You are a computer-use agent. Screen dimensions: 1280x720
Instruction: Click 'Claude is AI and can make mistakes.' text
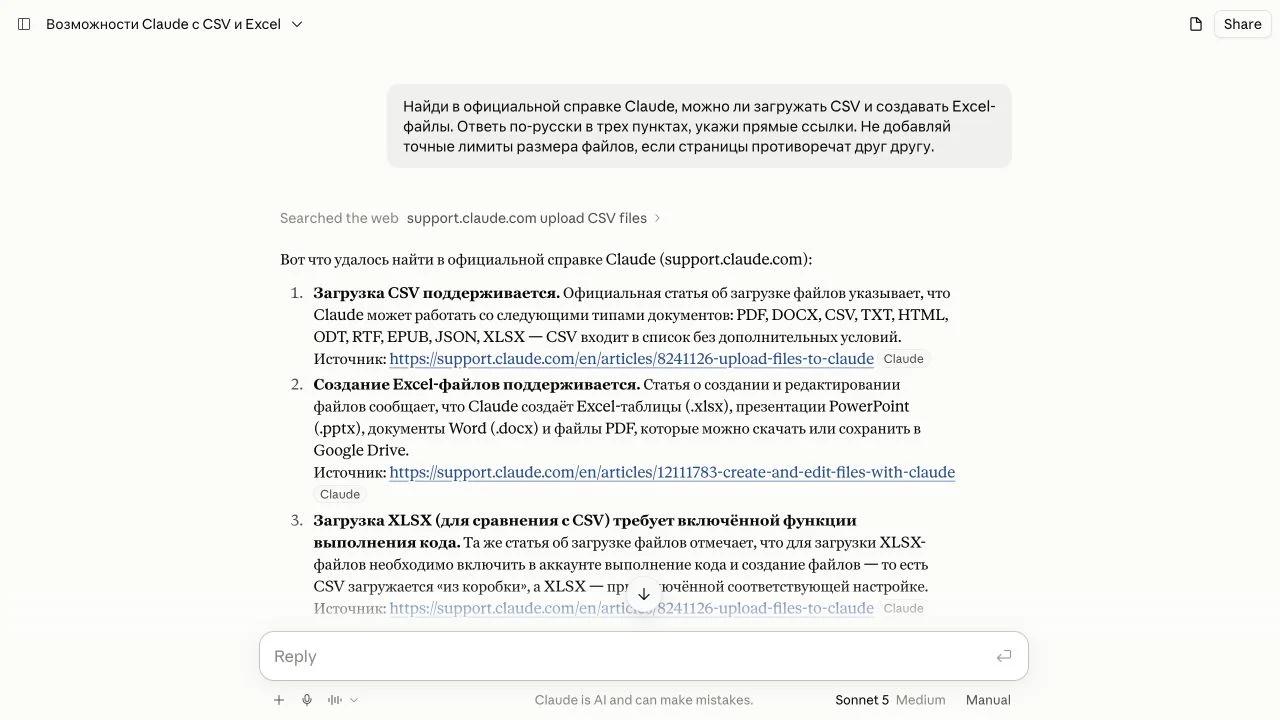pos(644,700)
